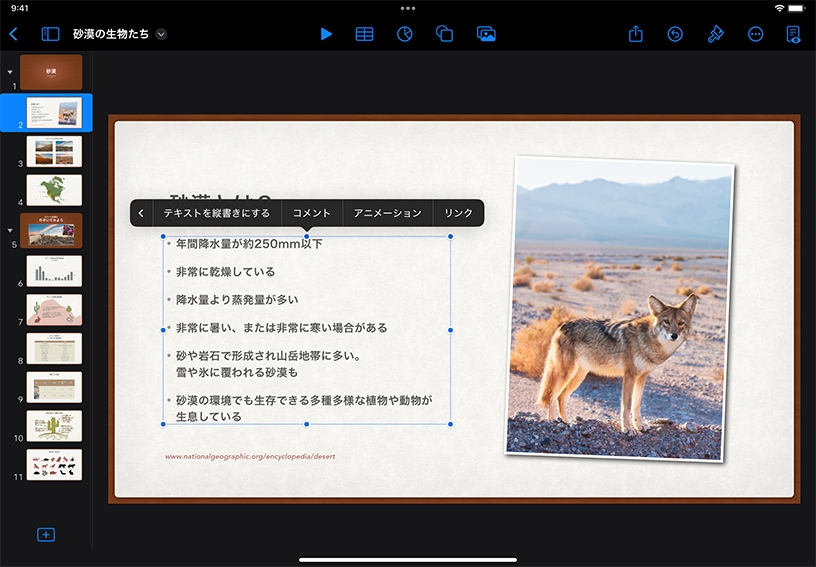
Task: Undo the last action
Action: (675, 34)
